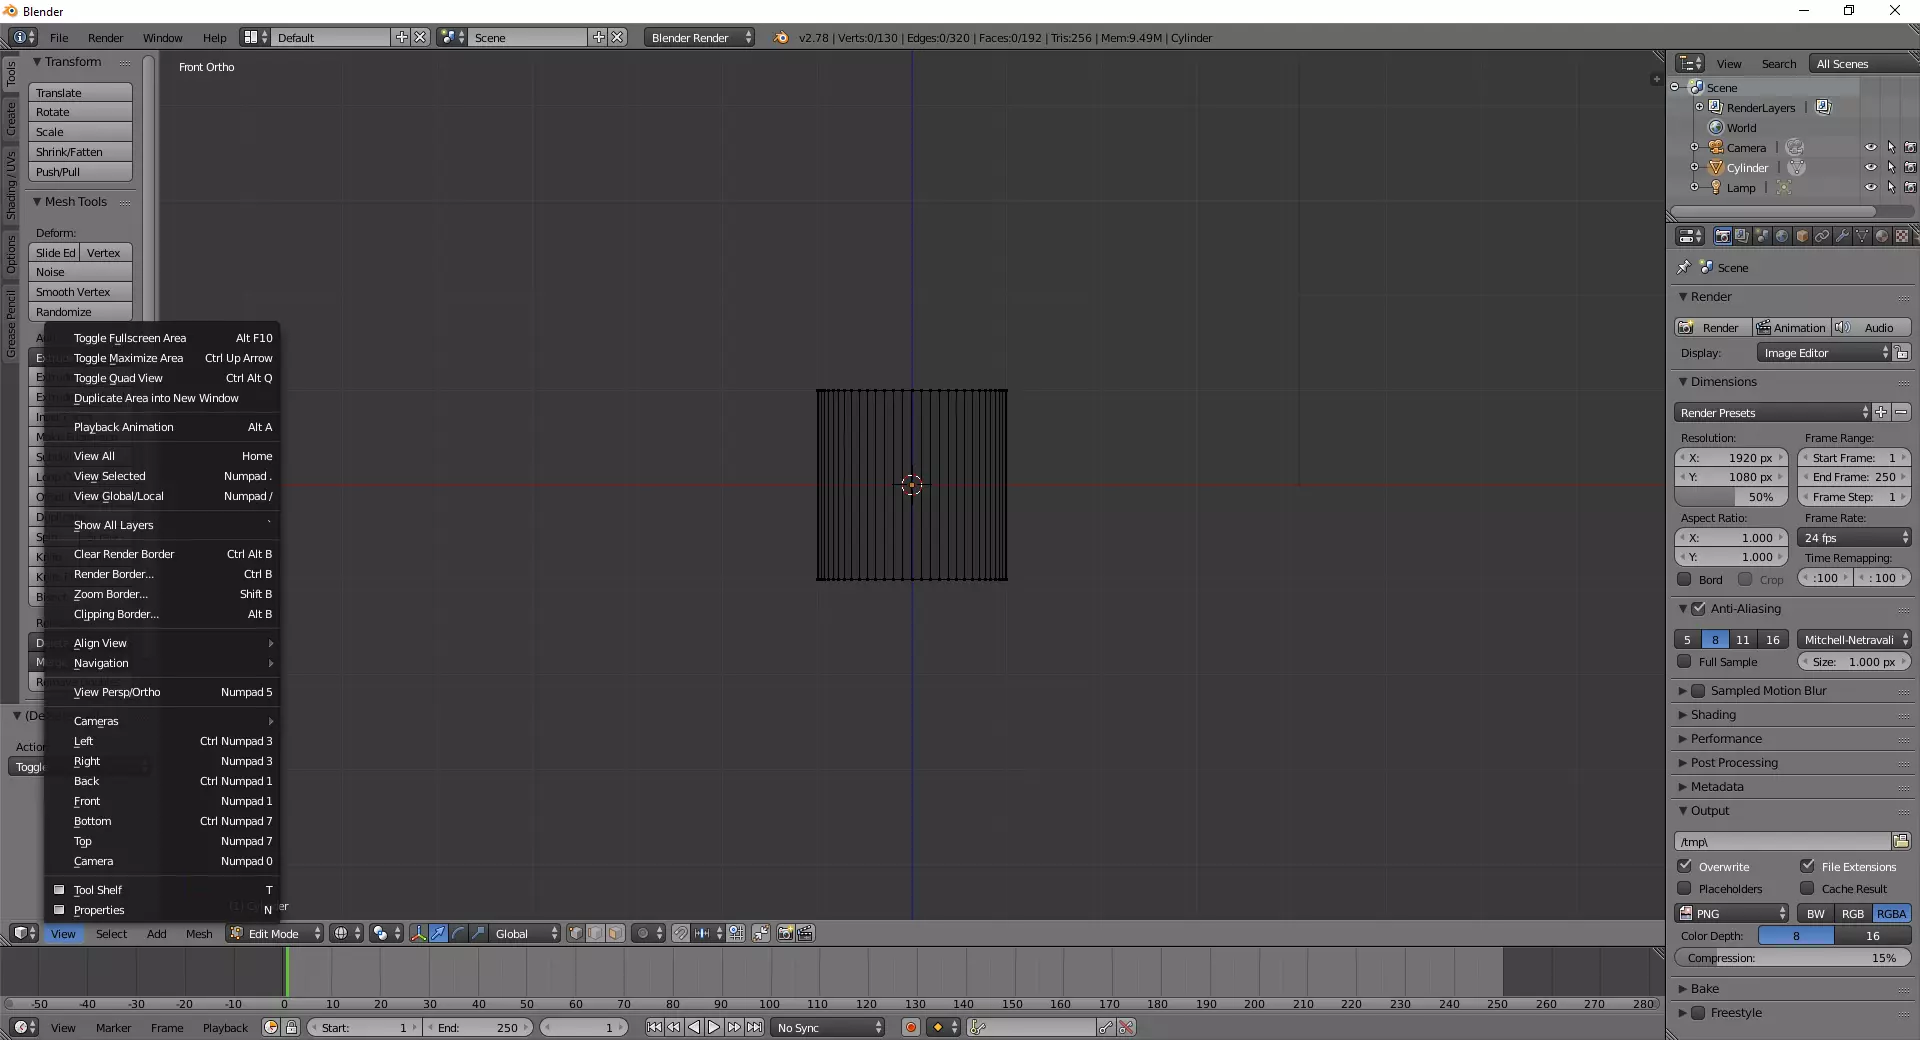The height and width of the screenshot is (1040, 1920).
Task: Toggle Lamp renderability camera icon
Action: coord(1910,188)
